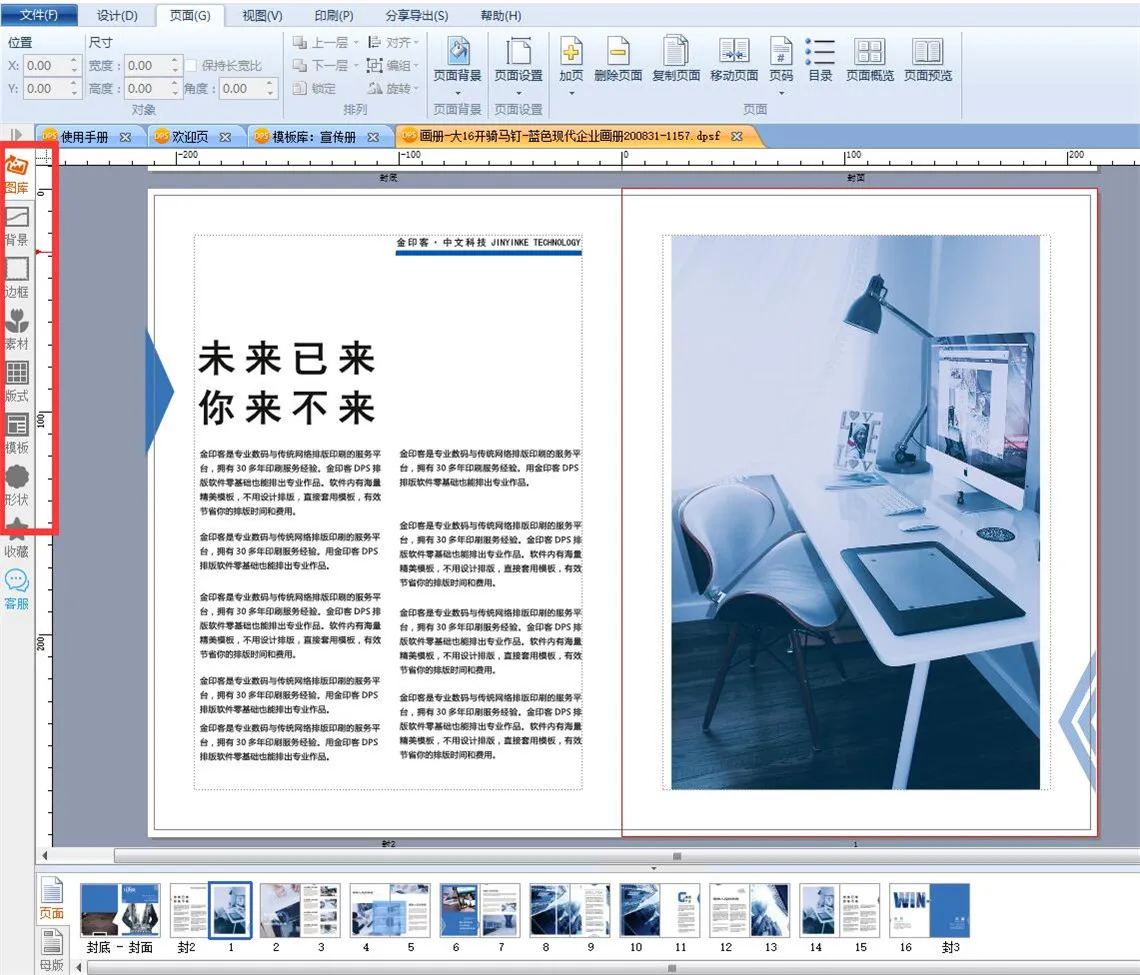
Task: Click the 目录 table of contents icon
Action: coord(820,52)
